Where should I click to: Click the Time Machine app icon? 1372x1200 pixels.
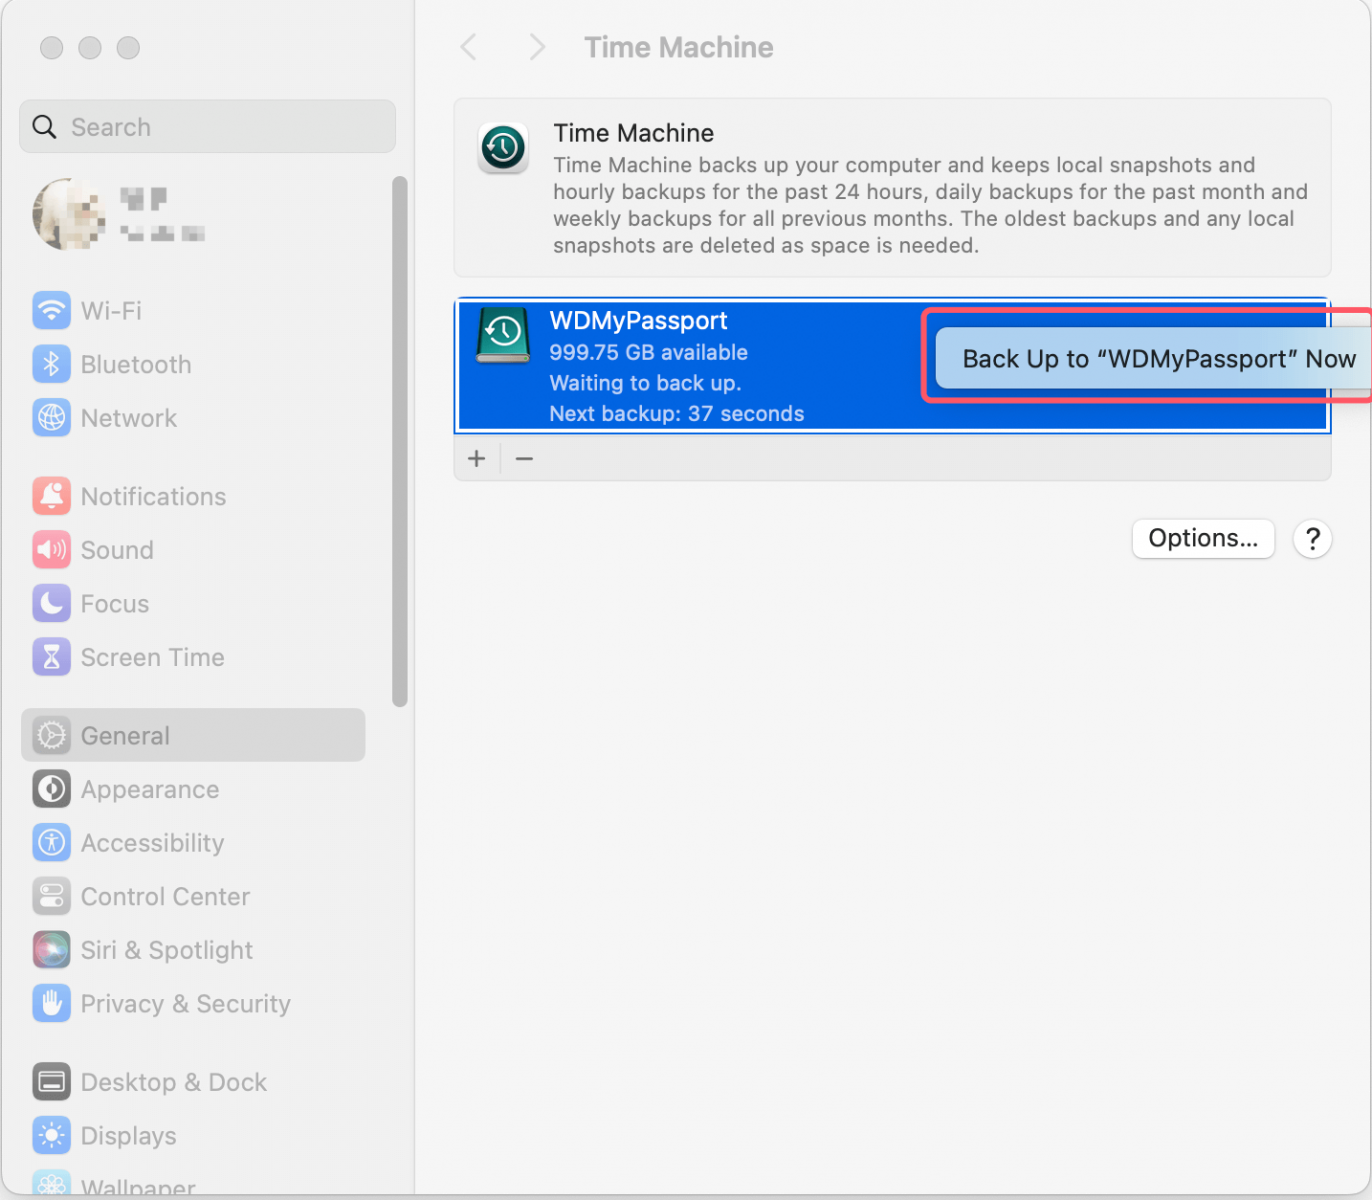click(x=503, y=148)
